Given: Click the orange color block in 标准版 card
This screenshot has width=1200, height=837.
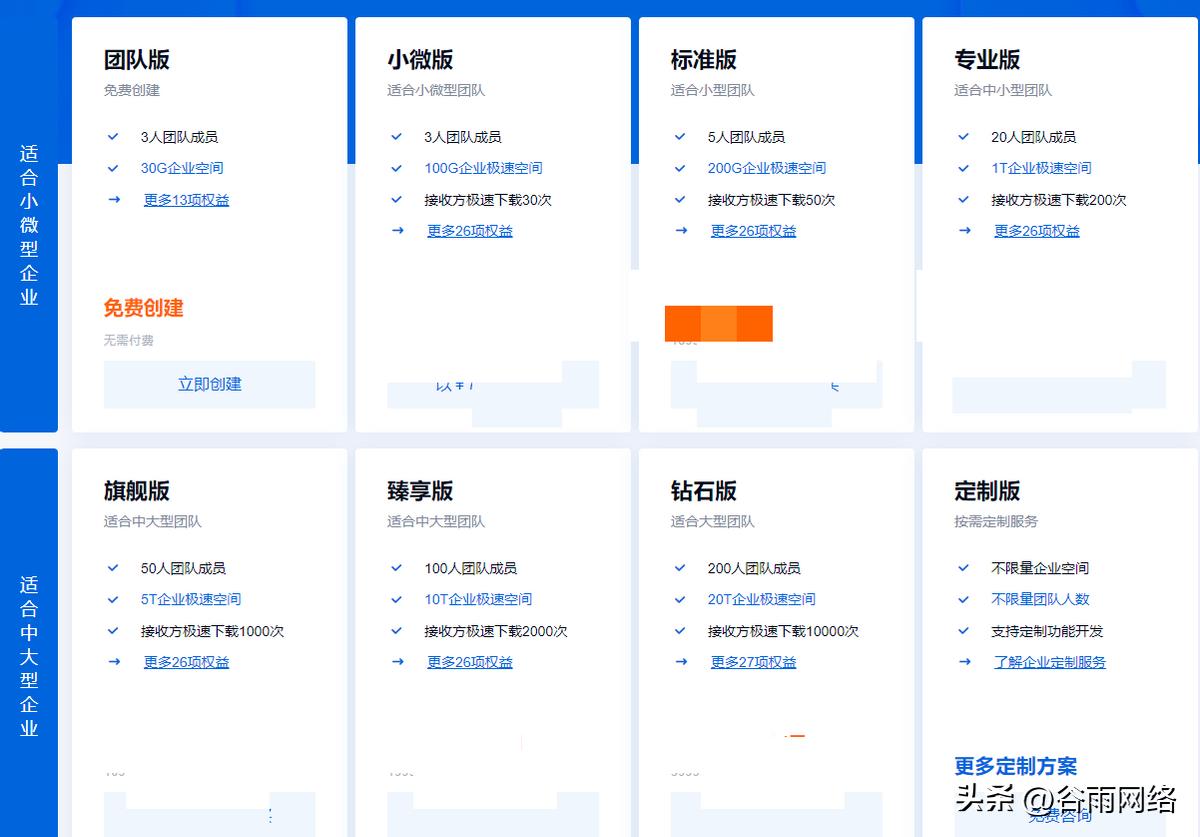Looking at the screenshot, I should [x=718, y=323].
